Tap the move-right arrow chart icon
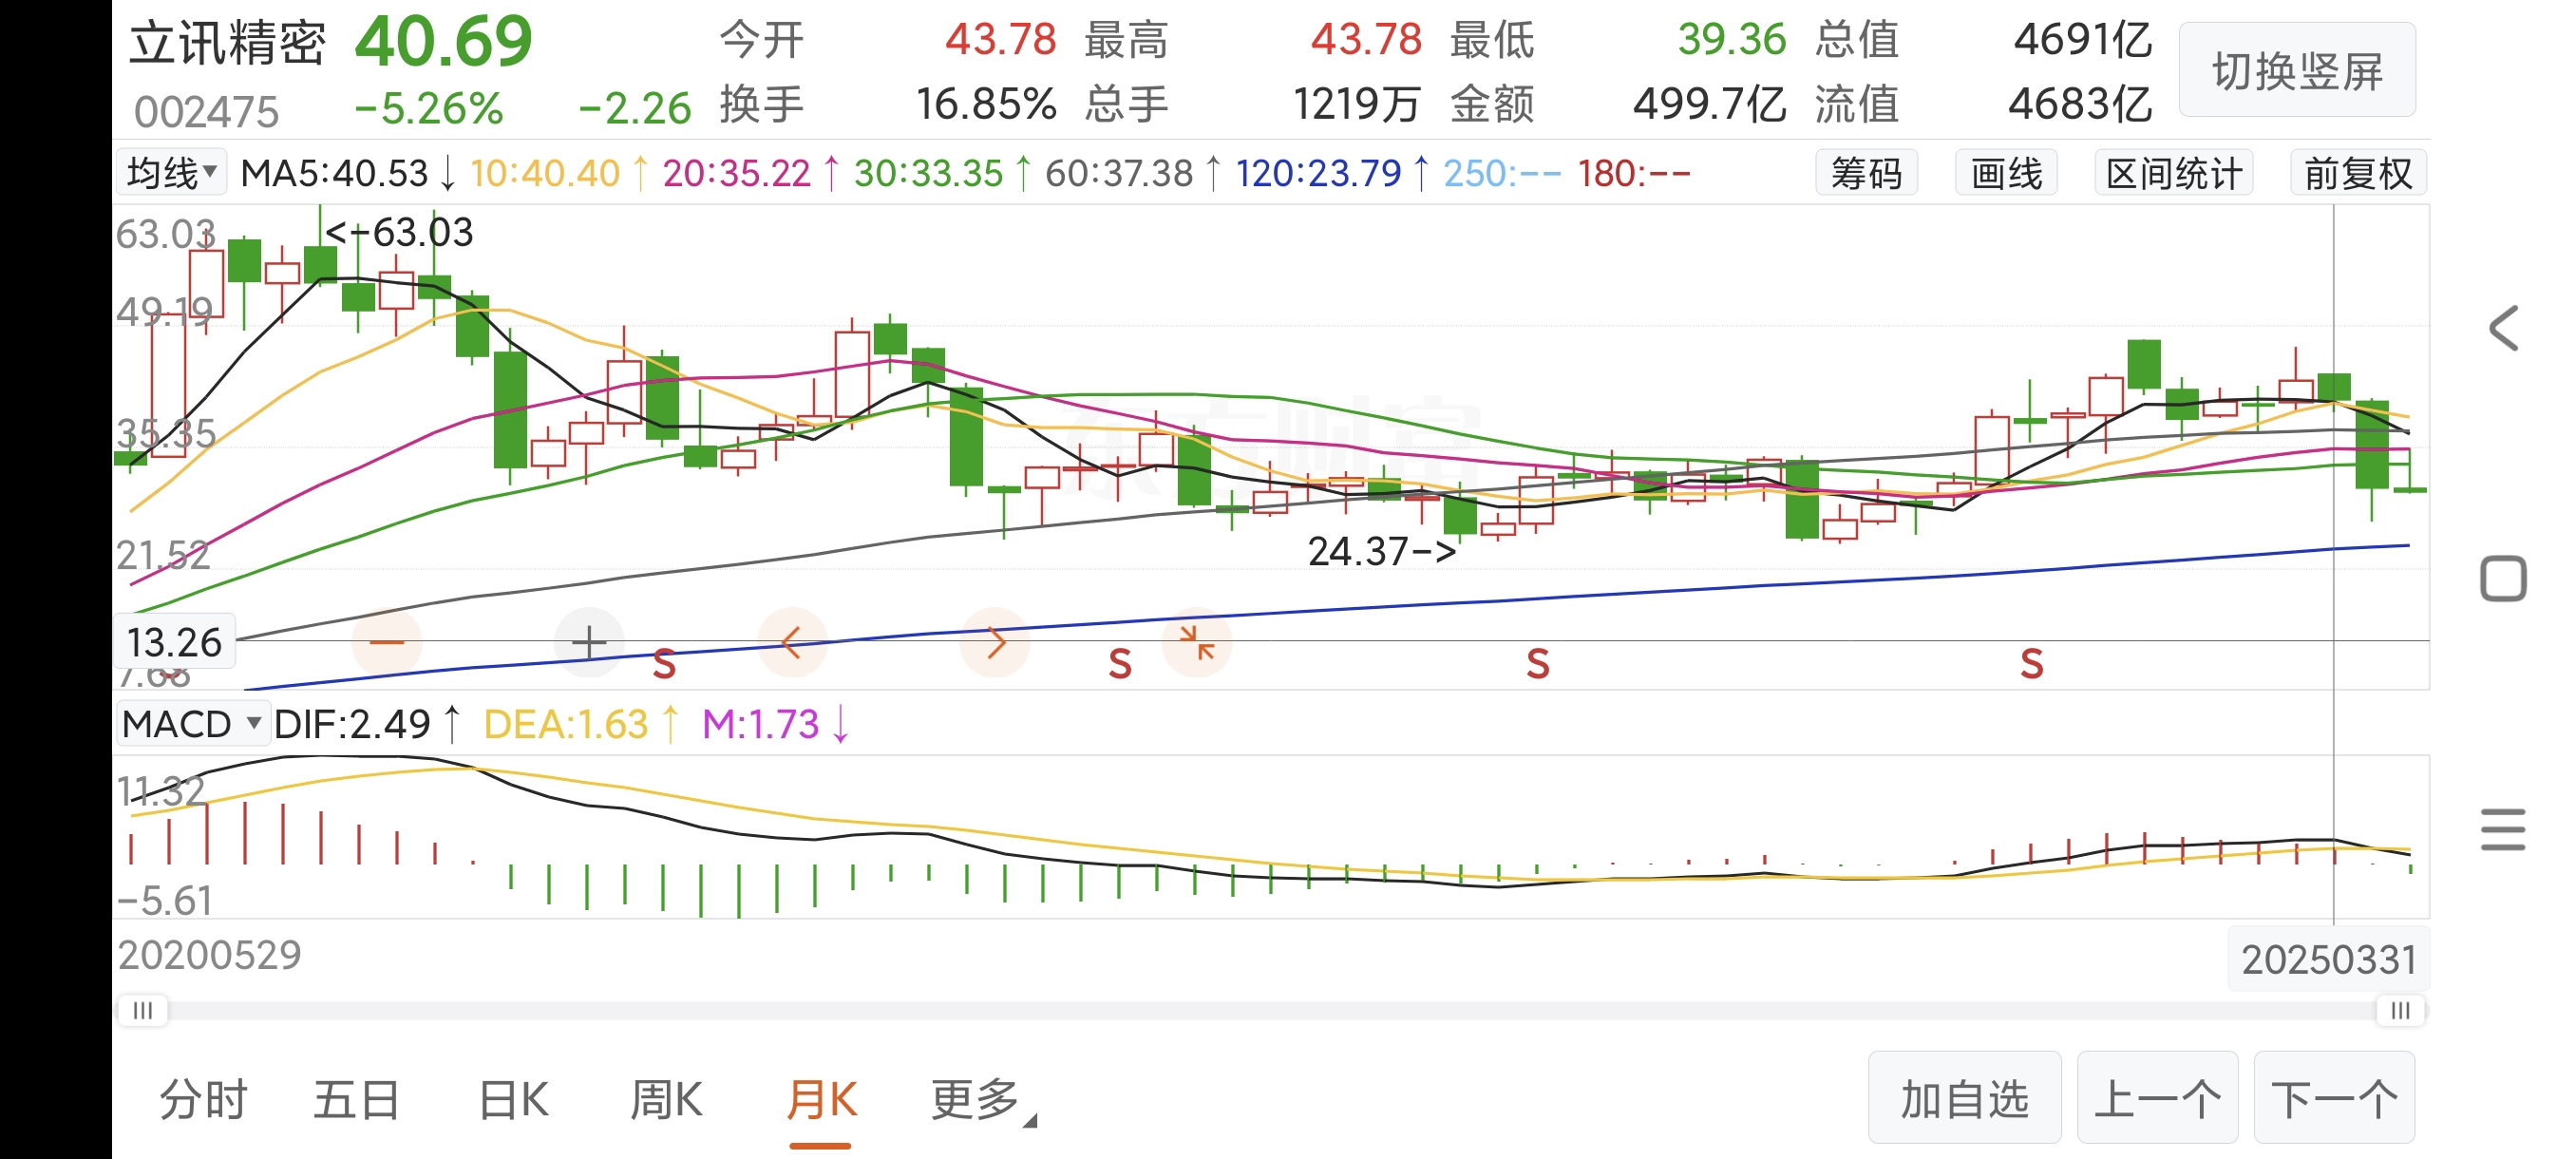 click(x=994, y=642)
